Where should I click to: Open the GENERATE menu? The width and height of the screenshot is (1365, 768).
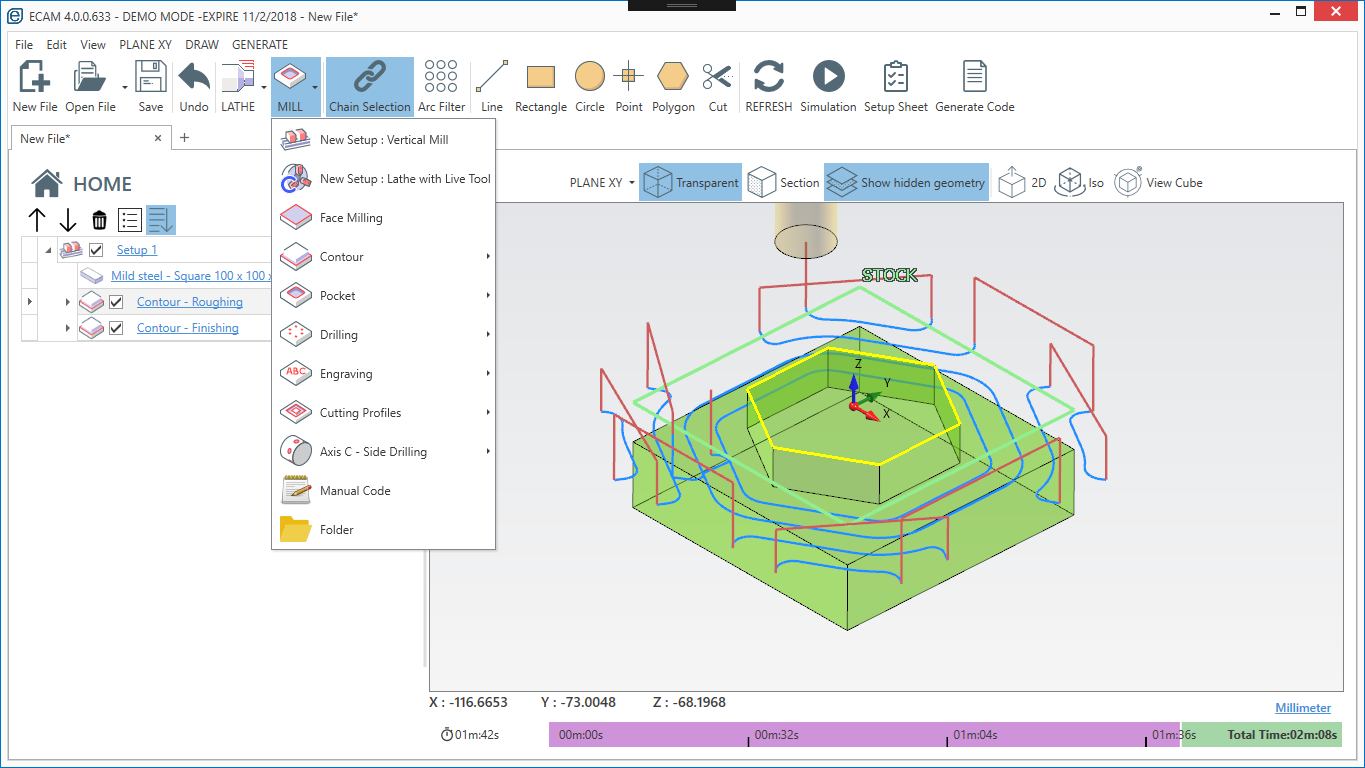point(259,44)
